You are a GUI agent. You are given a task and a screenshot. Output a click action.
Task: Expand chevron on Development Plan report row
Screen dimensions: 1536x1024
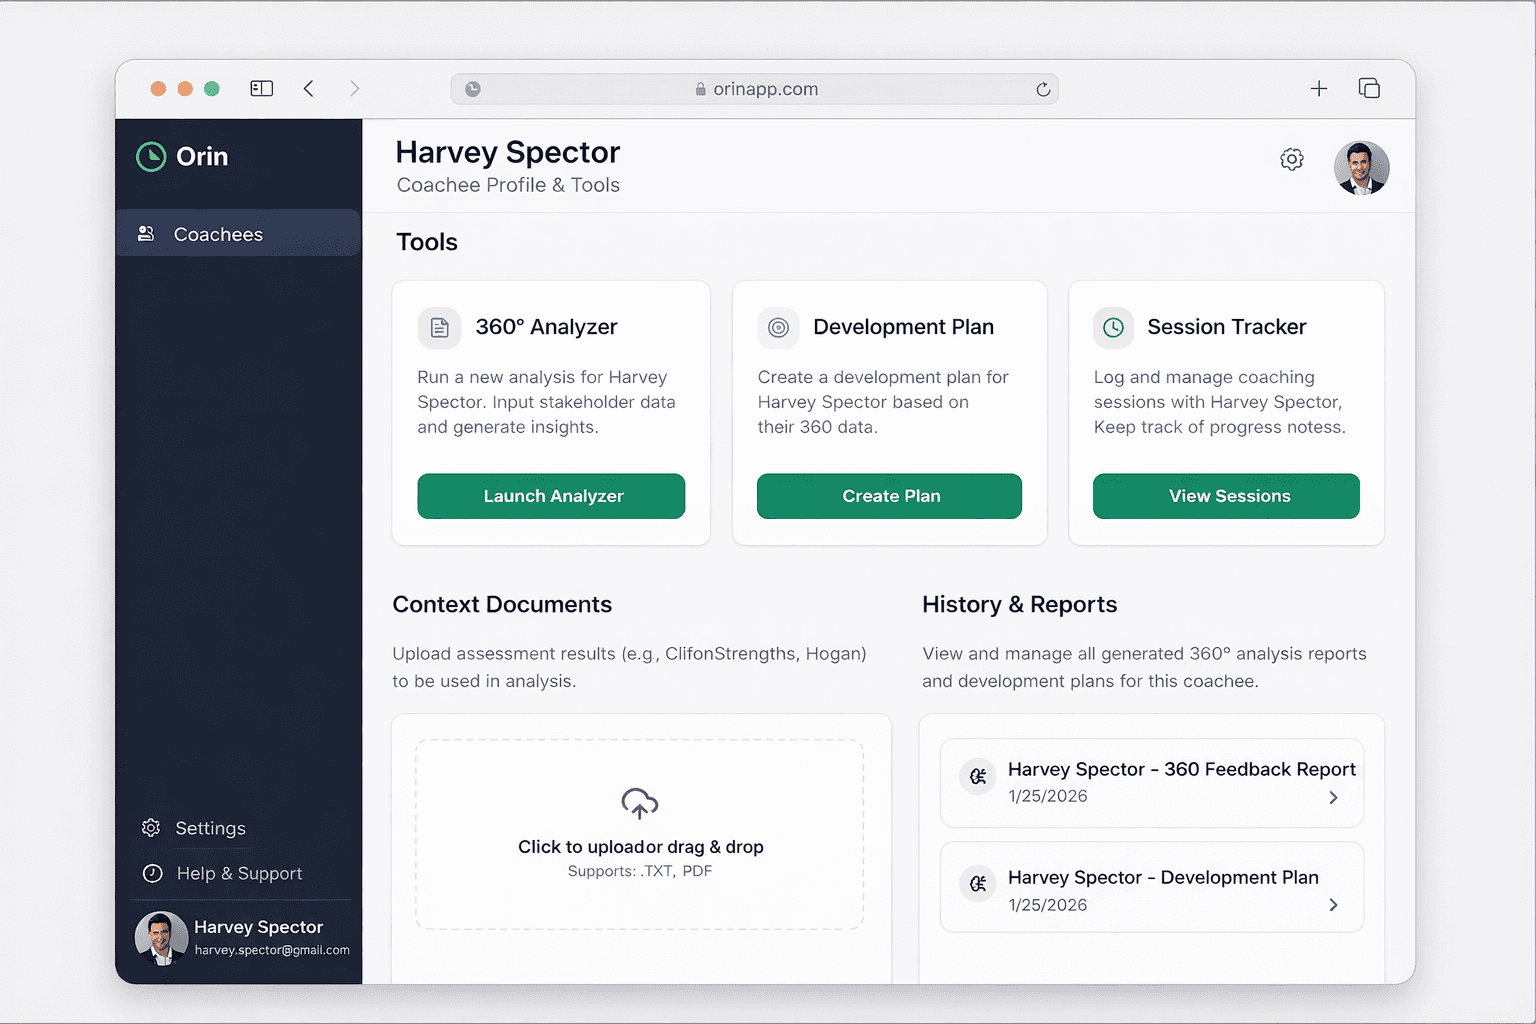[1333, 905]
